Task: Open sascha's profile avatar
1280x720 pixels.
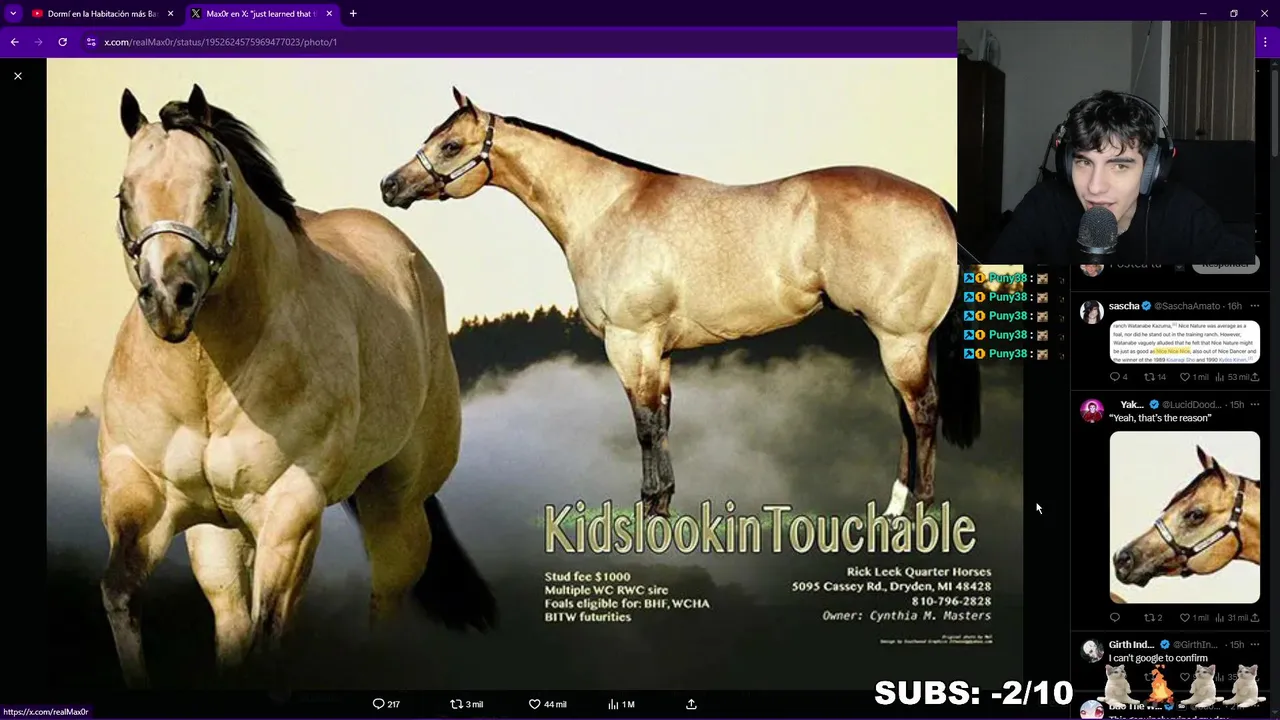Action: pos(1092,311)
